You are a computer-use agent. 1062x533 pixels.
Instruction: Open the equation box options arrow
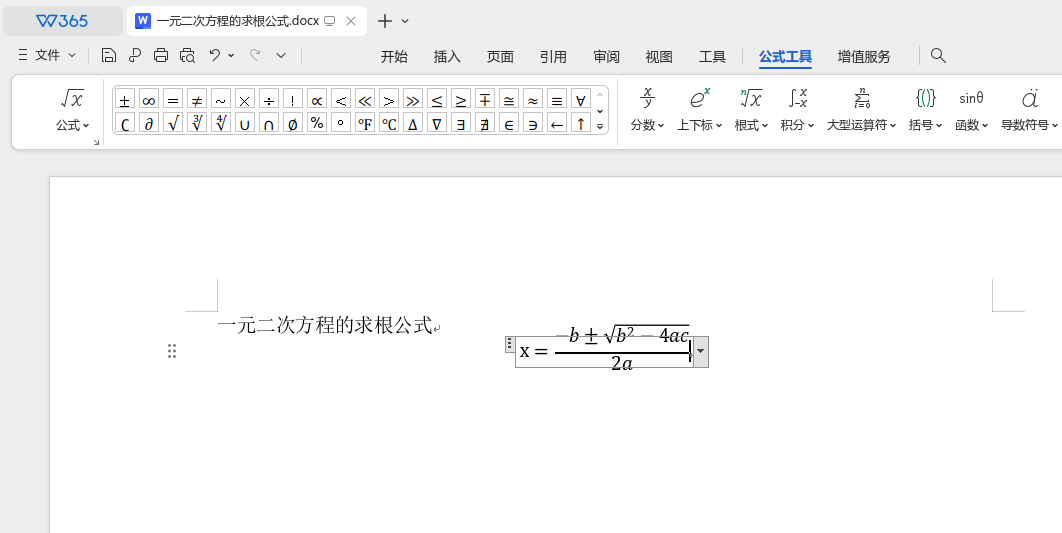click(701, 351)
